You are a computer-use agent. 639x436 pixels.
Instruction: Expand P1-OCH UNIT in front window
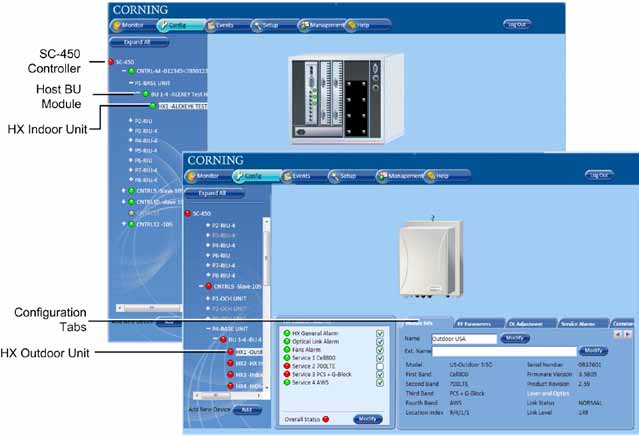pyautogui.click(x=208, y=298)
